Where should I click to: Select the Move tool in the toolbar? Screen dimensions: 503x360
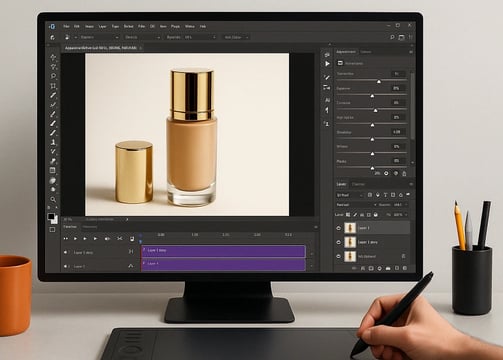pyautogui.click(x=53, y=57)
